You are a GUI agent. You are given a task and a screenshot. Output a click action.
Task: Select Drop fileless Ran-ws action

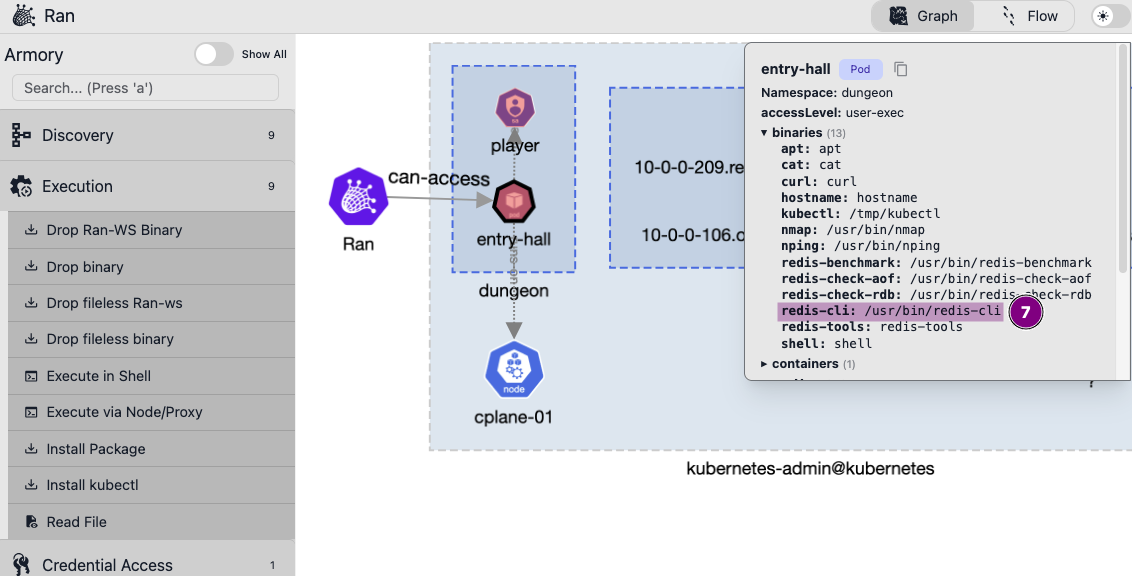coord(152,303)
